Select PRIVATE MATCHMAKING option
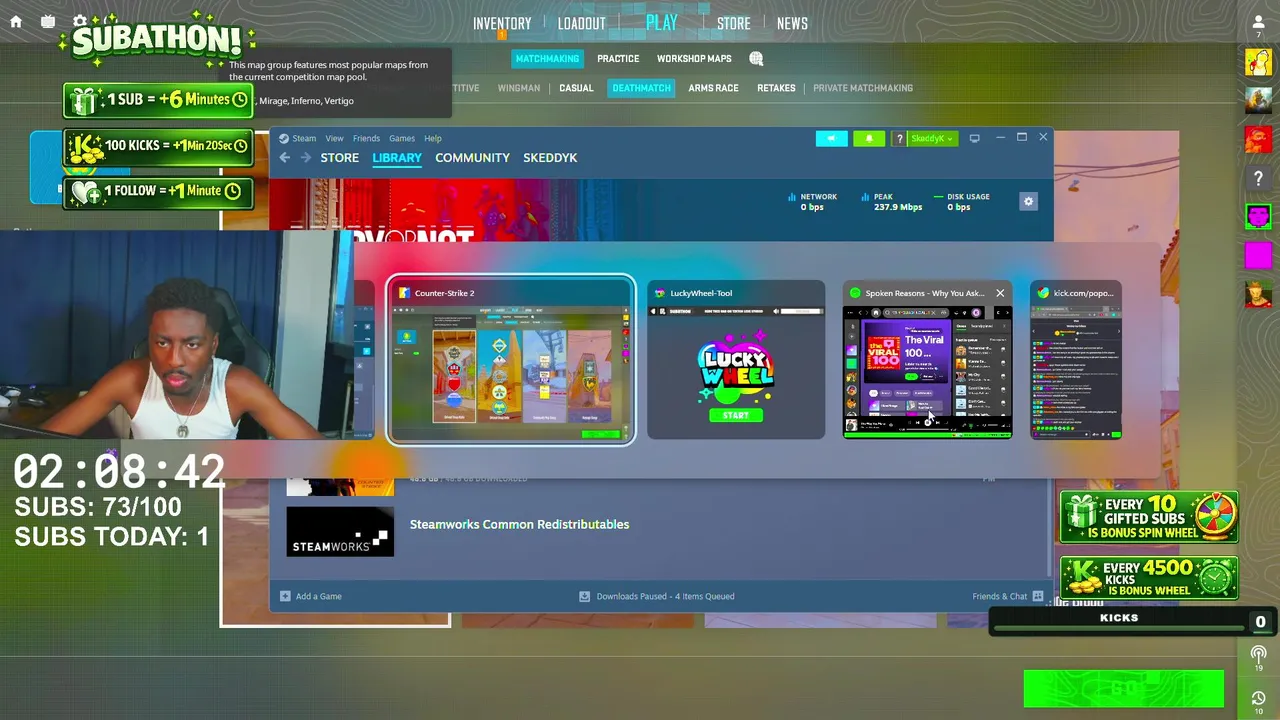Viewport: 1280px width, 720px height. click(x=863, y=88)
